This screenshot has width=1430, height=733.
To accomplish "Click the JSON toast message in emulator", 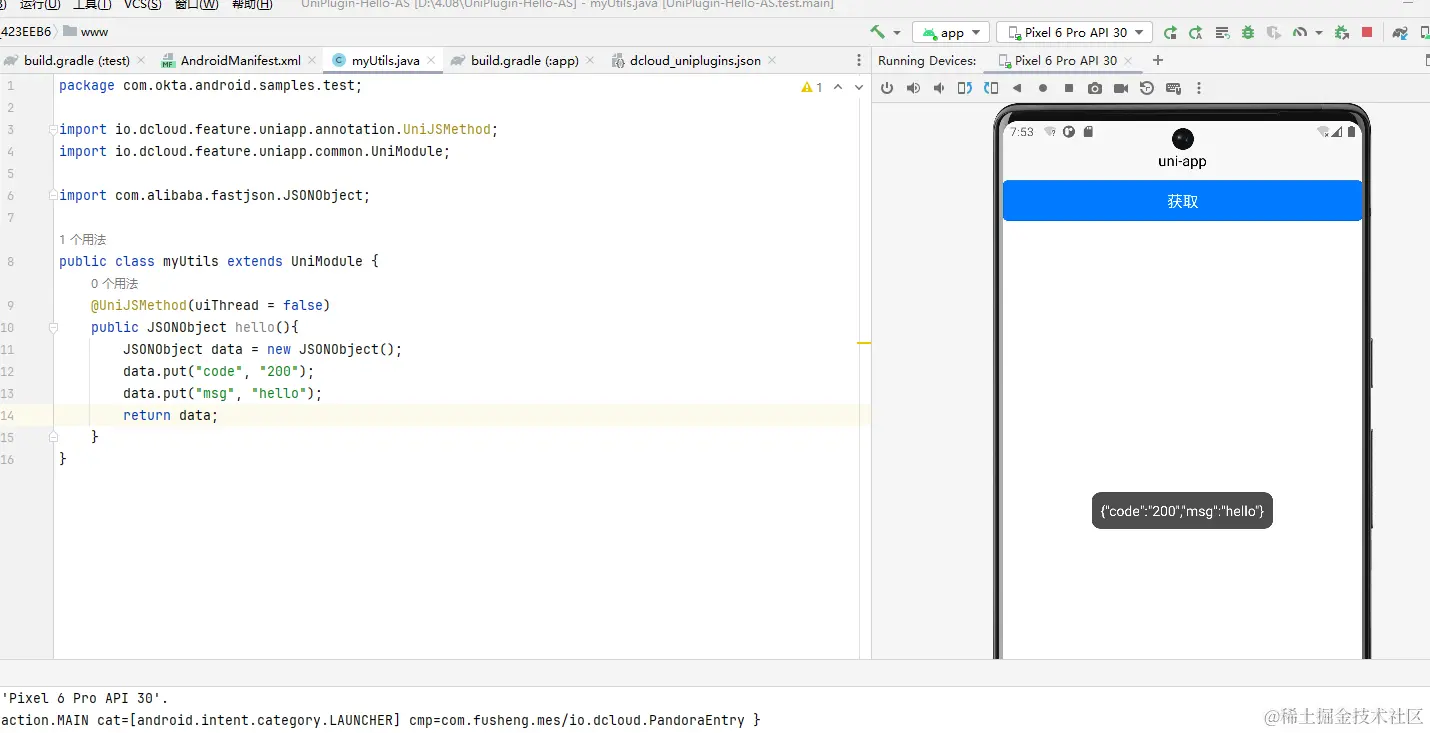I will click(1182, 511).
